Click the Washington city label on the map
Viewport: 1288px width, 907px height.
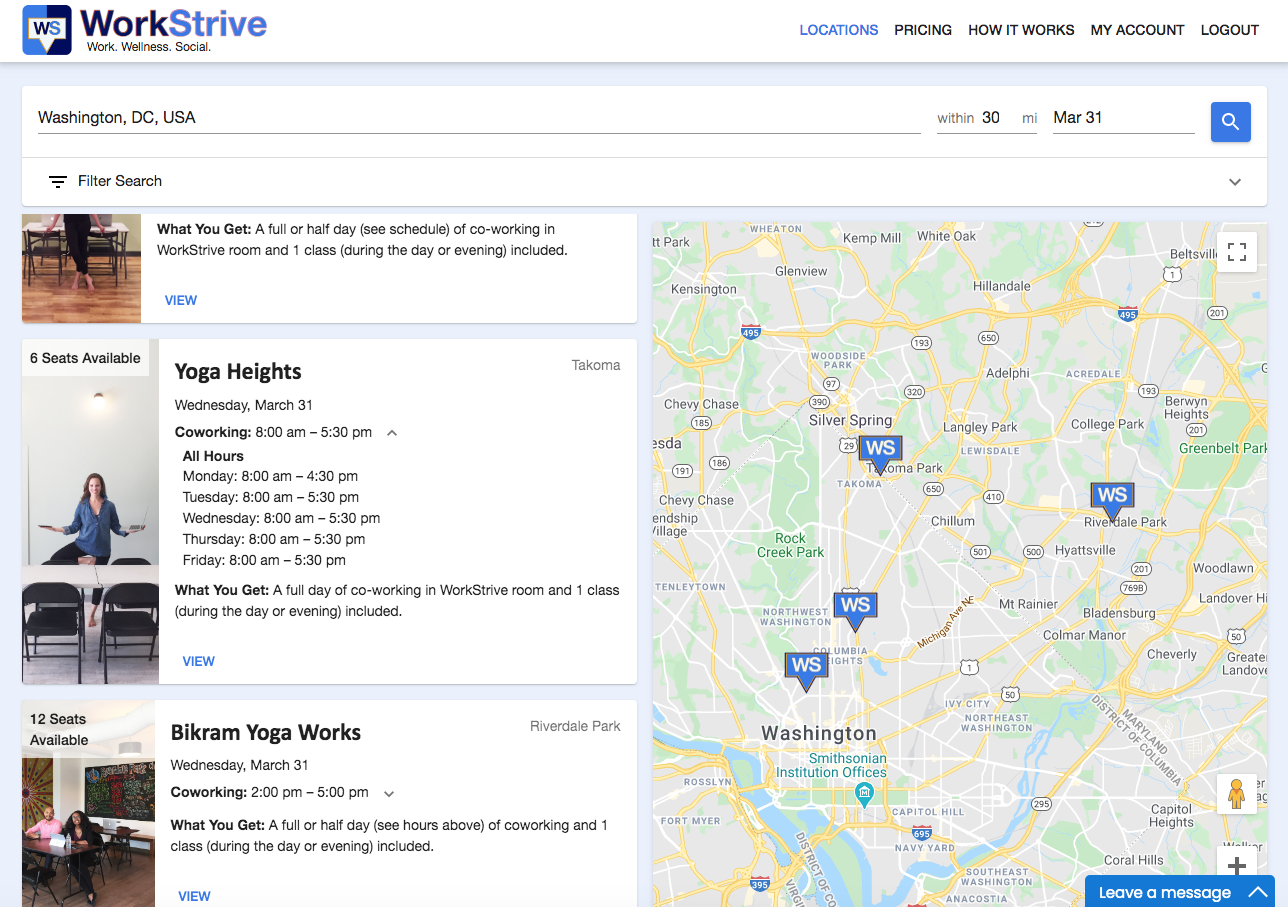[819, 733]
